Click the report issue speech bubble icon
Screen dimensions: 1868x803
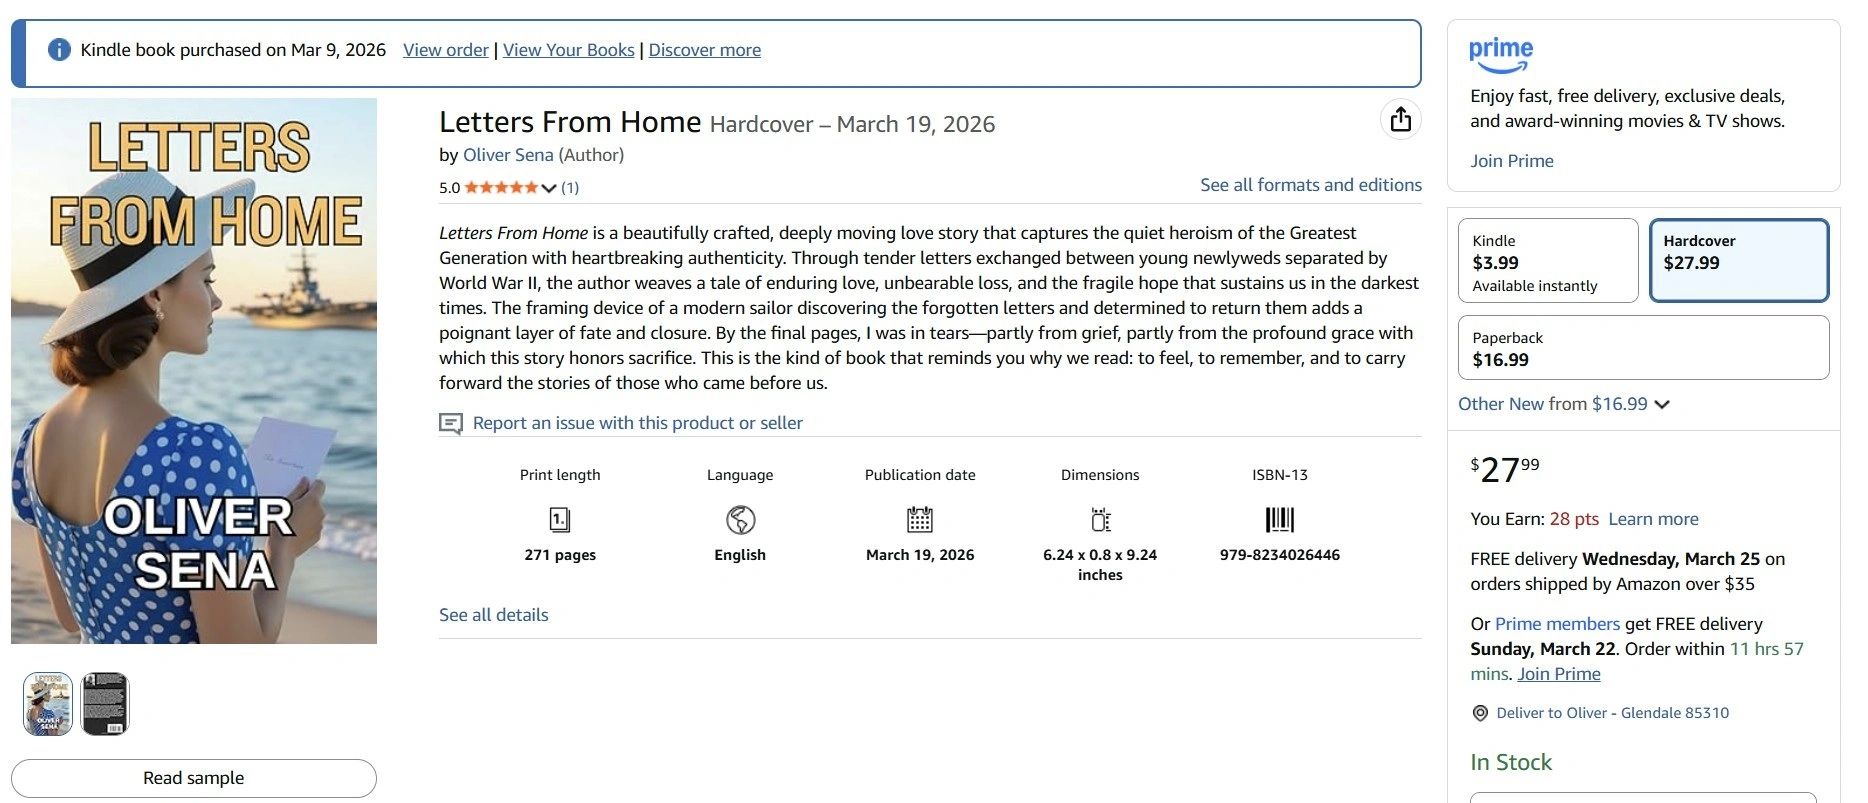[x=451, y=424]
